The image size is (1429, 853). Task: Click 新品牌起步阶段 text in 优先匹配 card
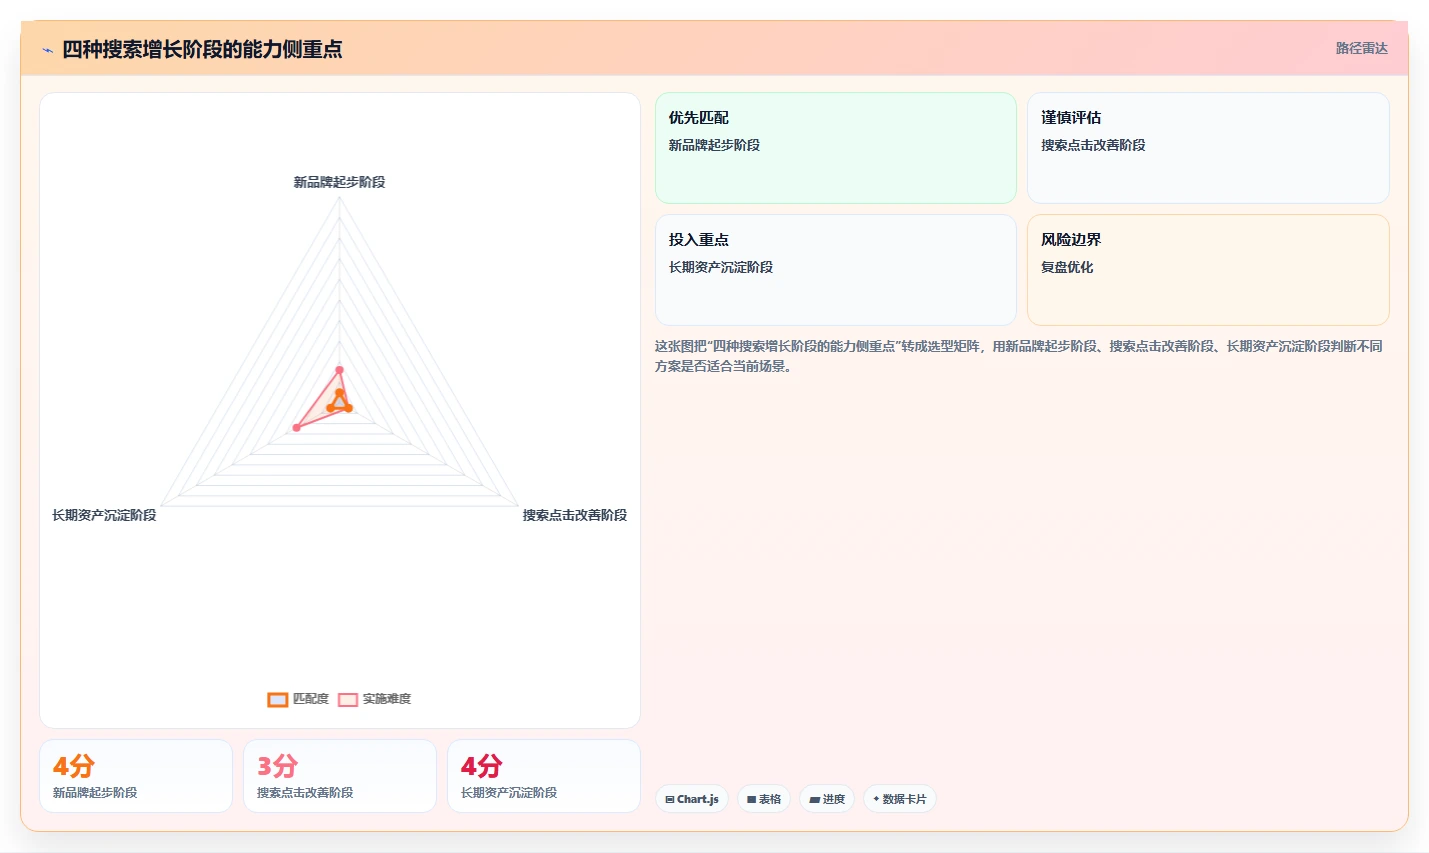tap(714, 145)
